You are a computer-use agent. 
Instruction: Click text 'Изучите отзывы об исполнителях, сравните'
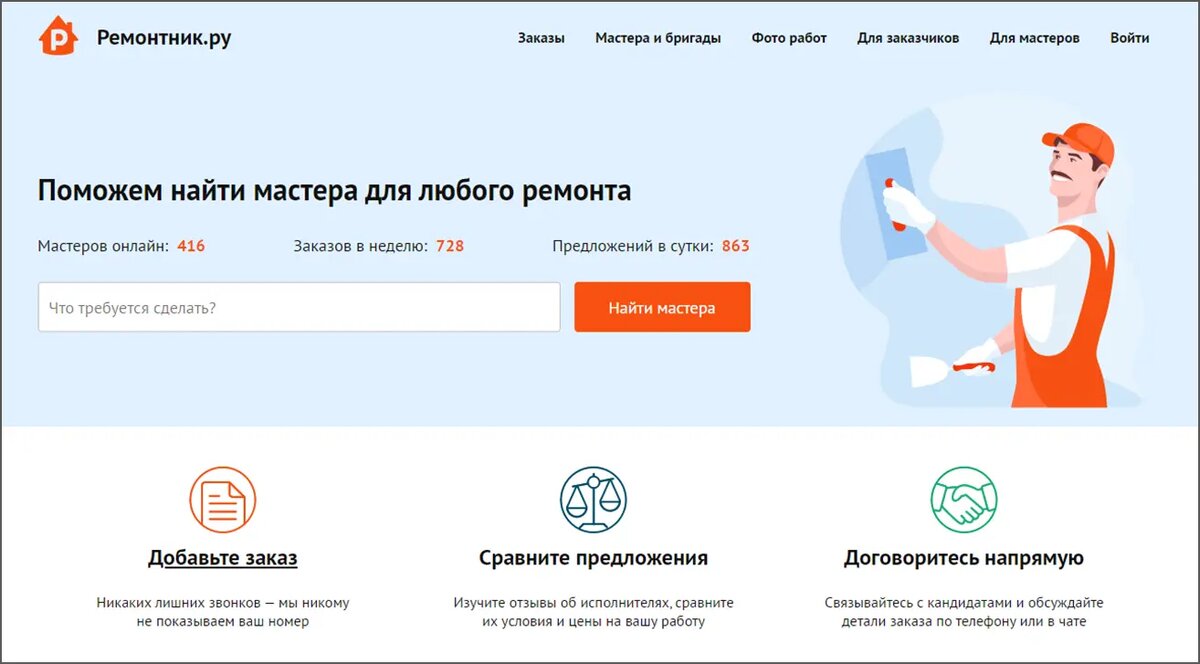(x=593, y=603)
